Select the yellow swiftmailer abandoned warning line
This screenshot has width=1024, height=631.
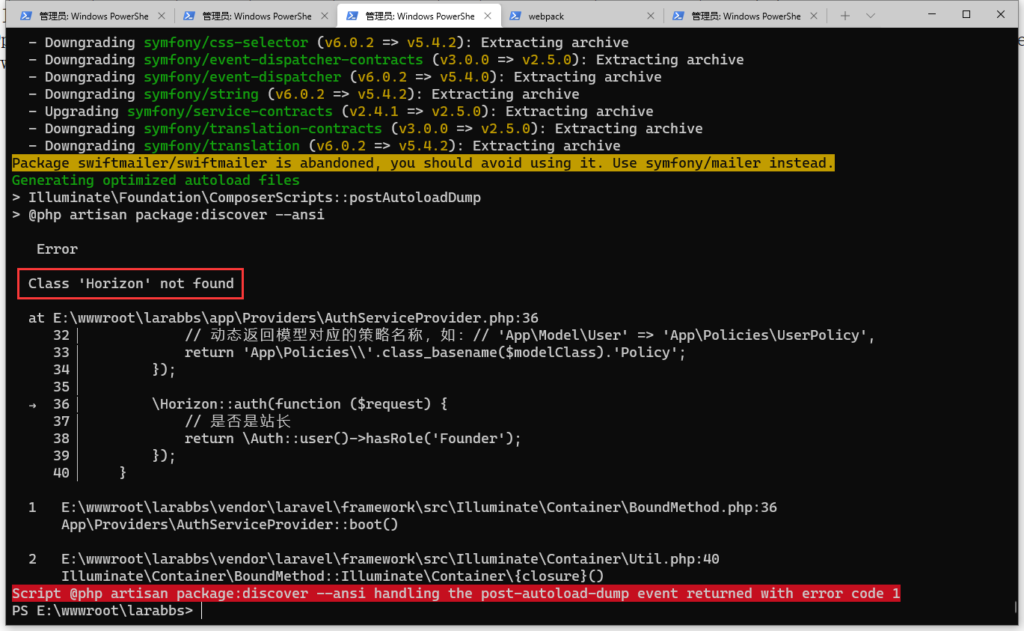pos(420,162)
